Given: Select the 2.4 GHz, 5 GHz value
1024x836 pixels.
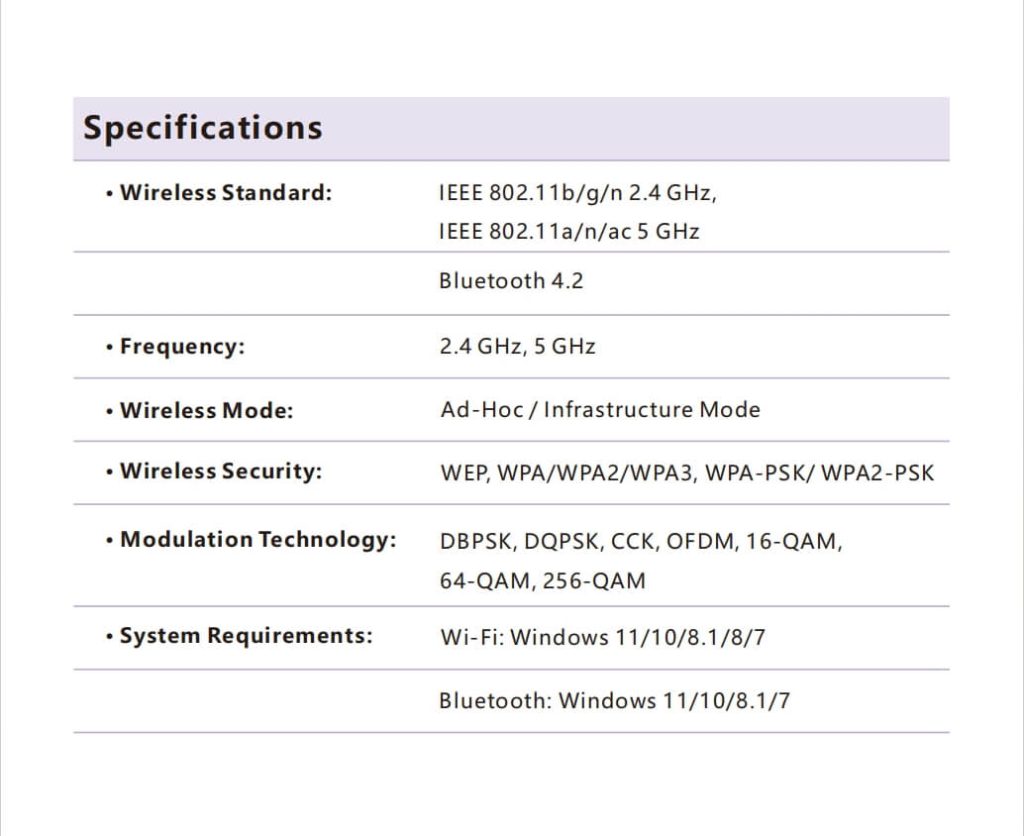Looking at the screenshot, I should [x=517, y=347].
